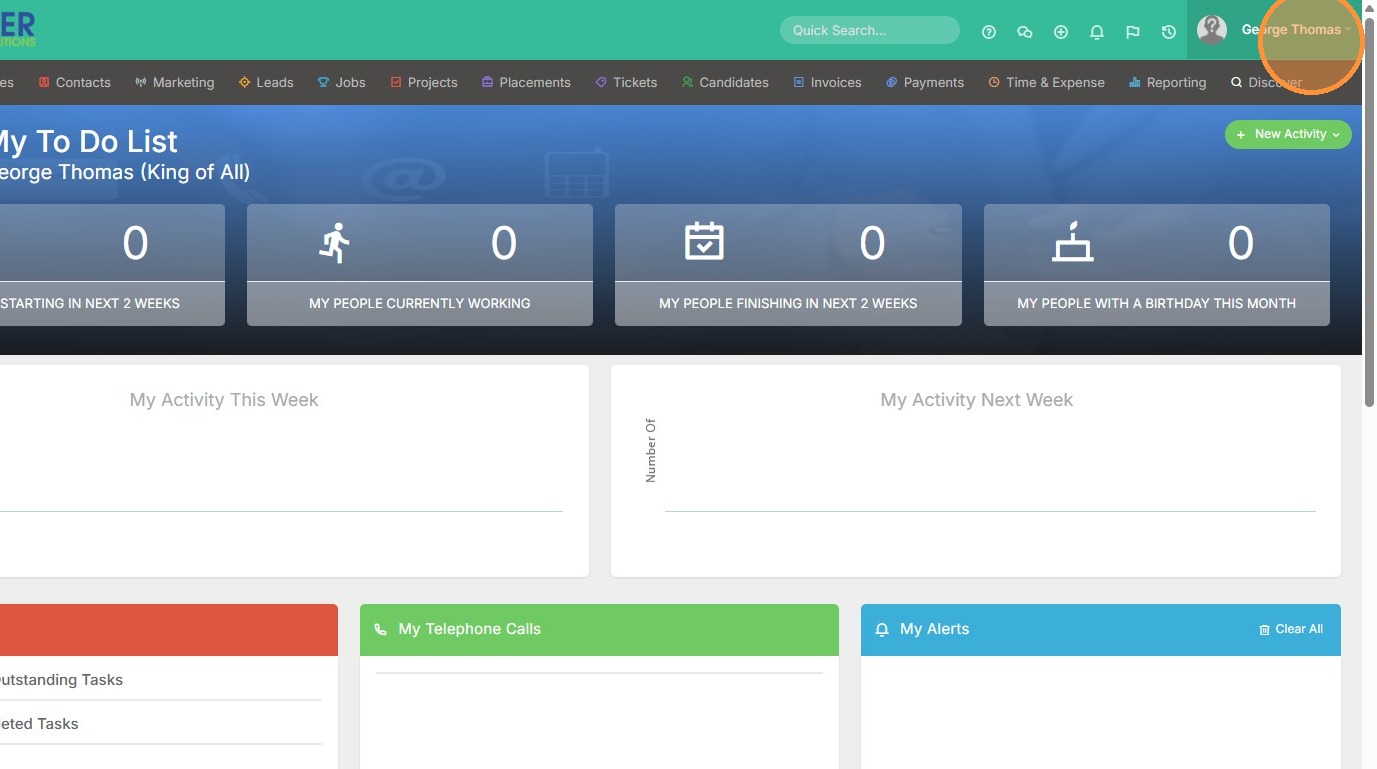This screenshot has height=769, width=1377.
Task: Click the "STARTING IN NEXT 2 WEEKS" card label
Action: pos(90,303)
